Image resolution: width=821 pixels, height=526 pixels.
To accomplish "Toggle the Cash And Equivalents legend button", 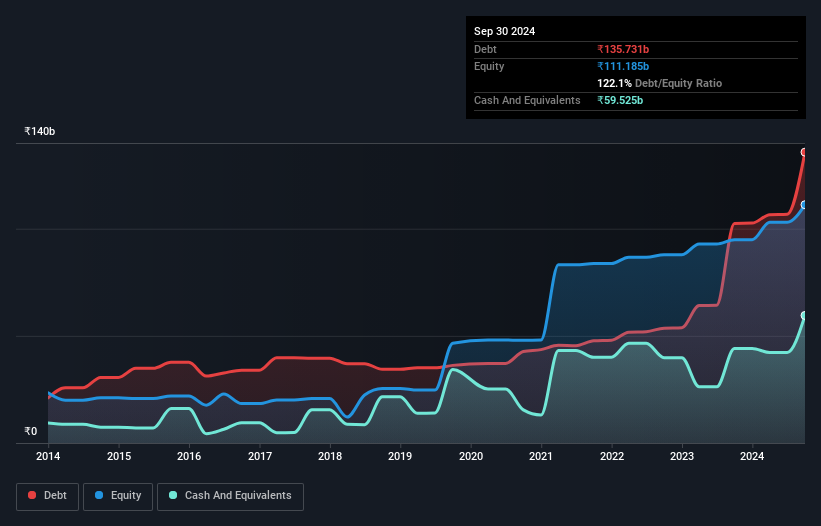I will tap(230, 496).
